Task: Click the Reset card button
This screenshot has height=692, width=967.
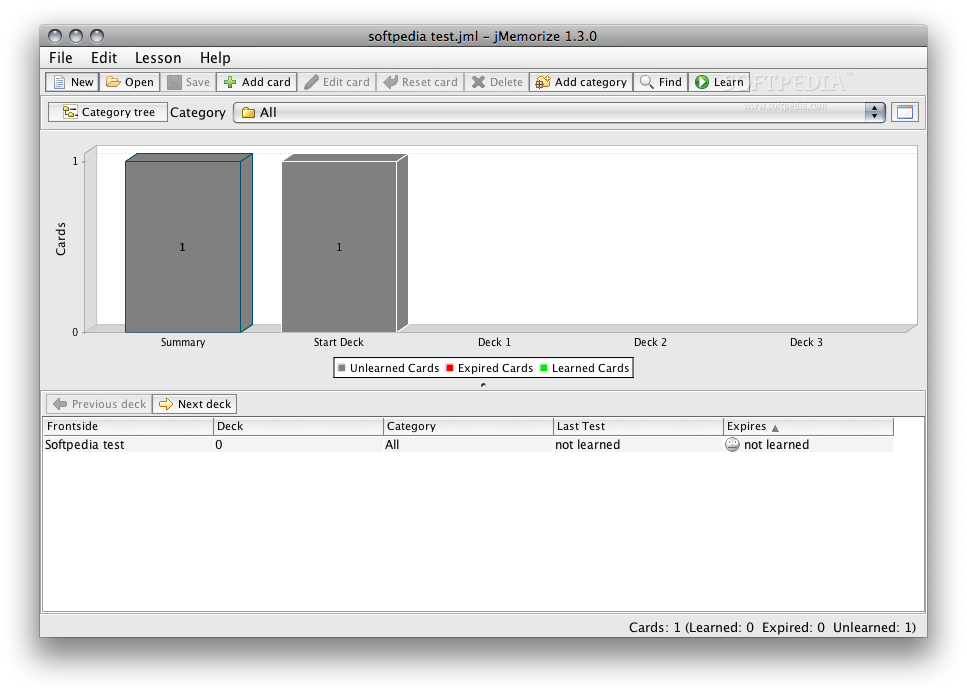Action: click(420, 82)
